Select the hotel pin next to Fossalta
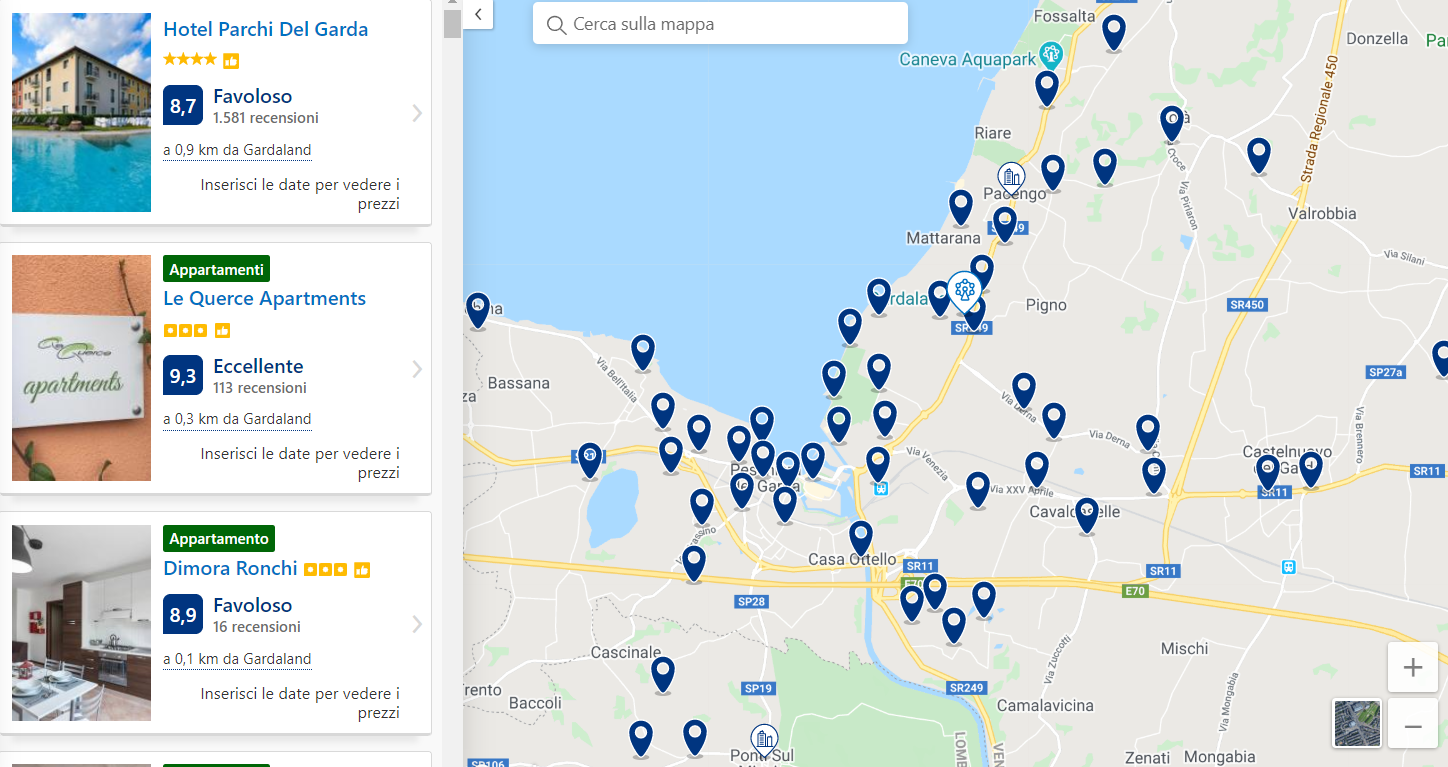1448x767 pixels. click(1113, 33)
